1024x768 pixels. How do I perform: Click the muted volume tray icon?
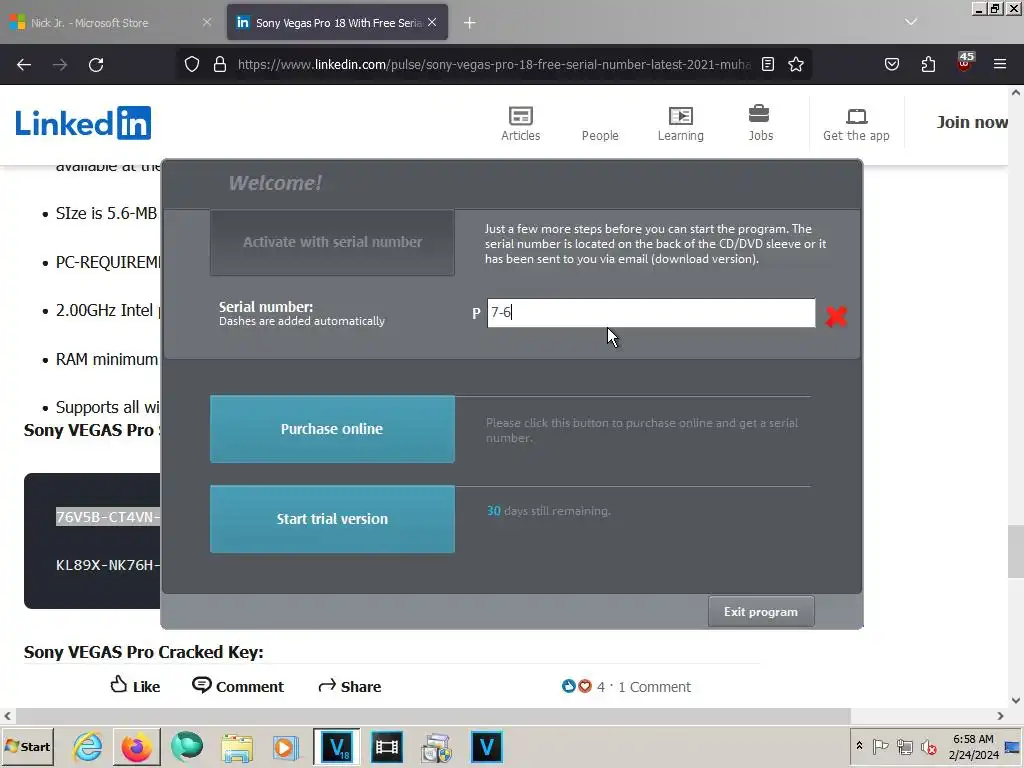929,746
